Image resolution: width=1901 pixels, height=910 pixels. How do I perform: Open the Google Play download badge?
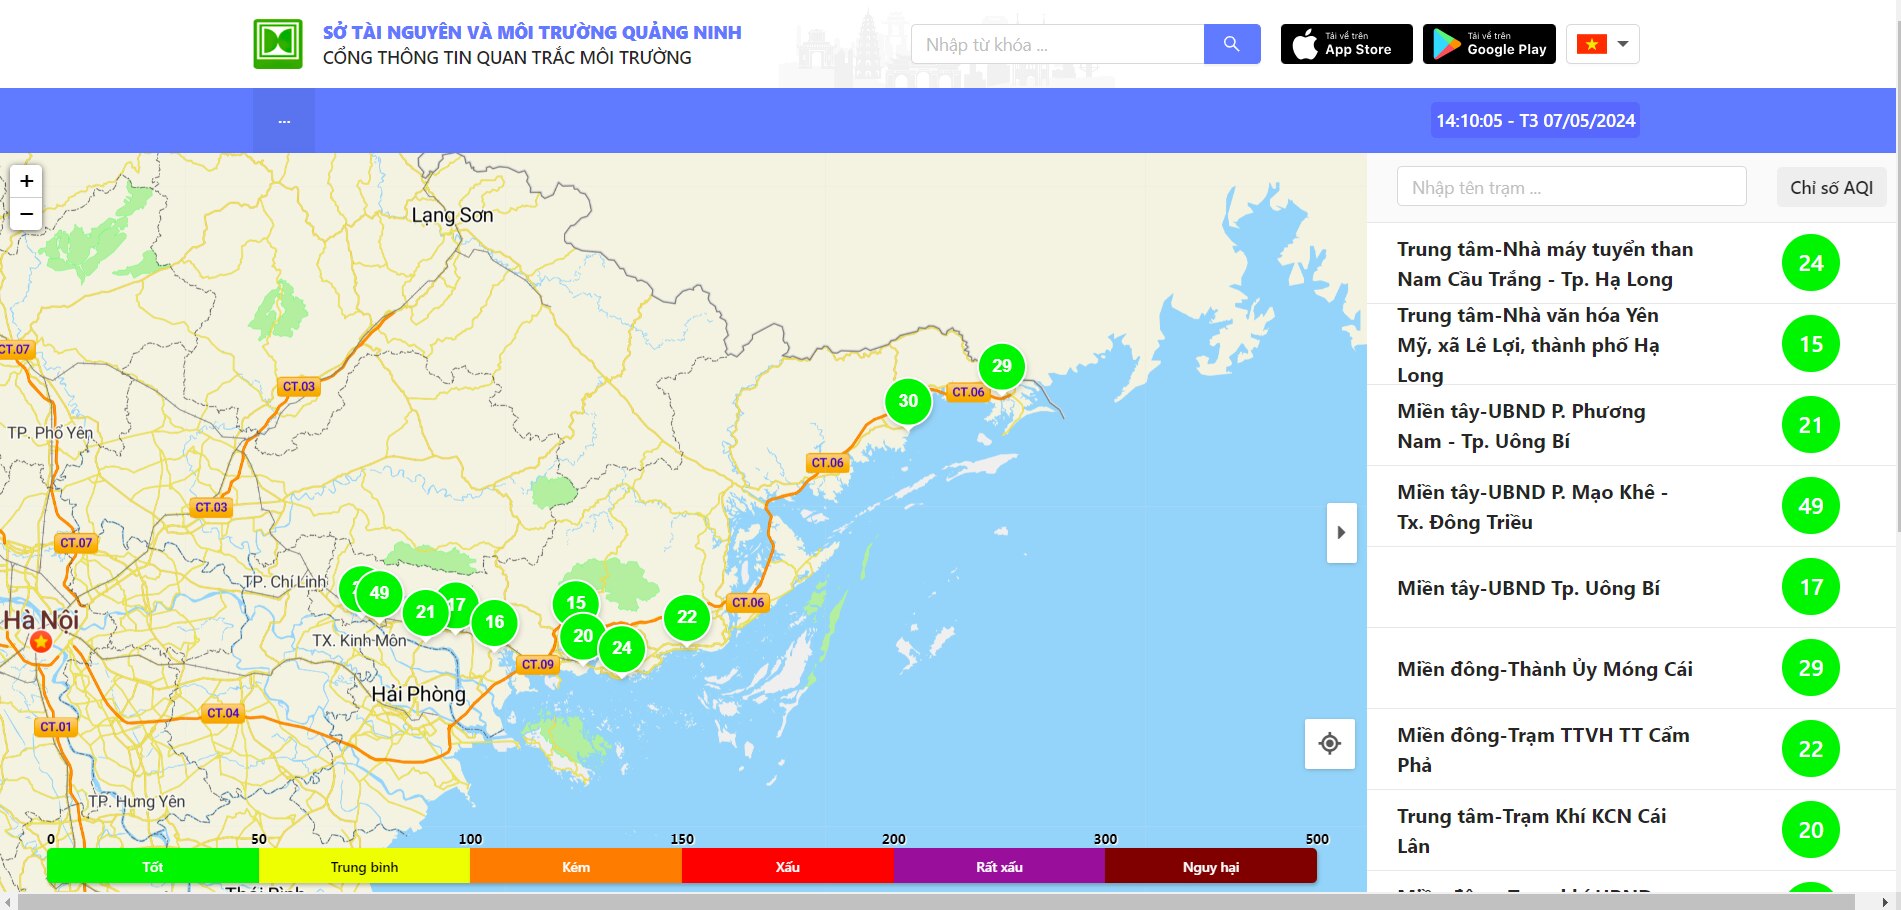click(x=1489, y=44)
